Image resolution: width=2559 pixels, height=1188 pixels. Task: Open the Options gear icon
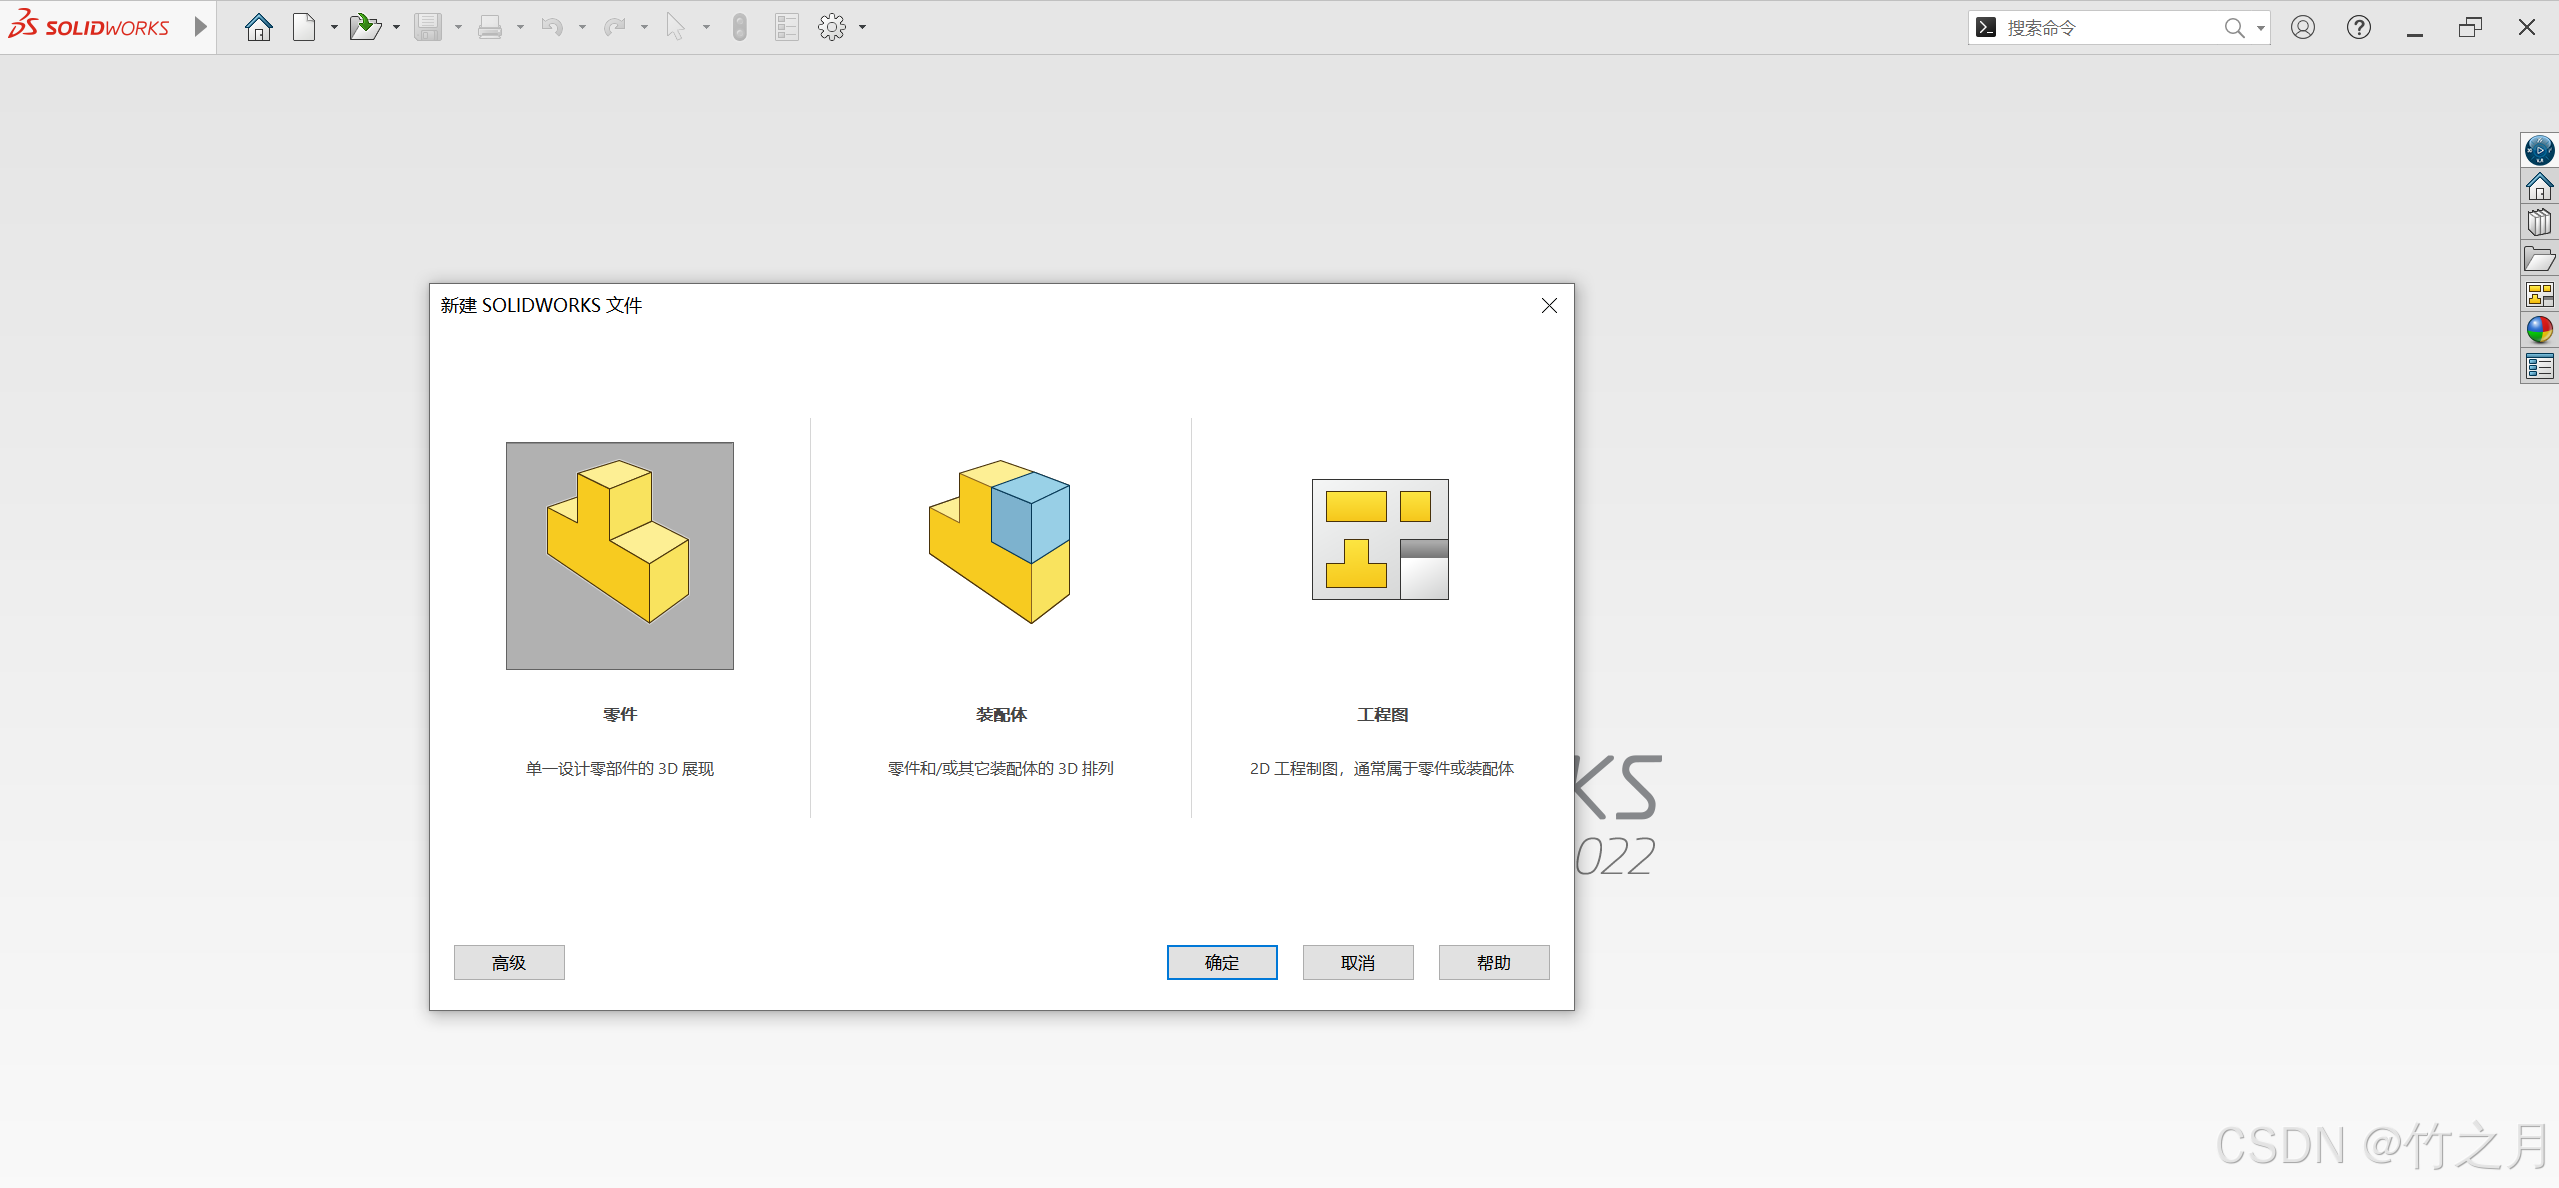831,27
